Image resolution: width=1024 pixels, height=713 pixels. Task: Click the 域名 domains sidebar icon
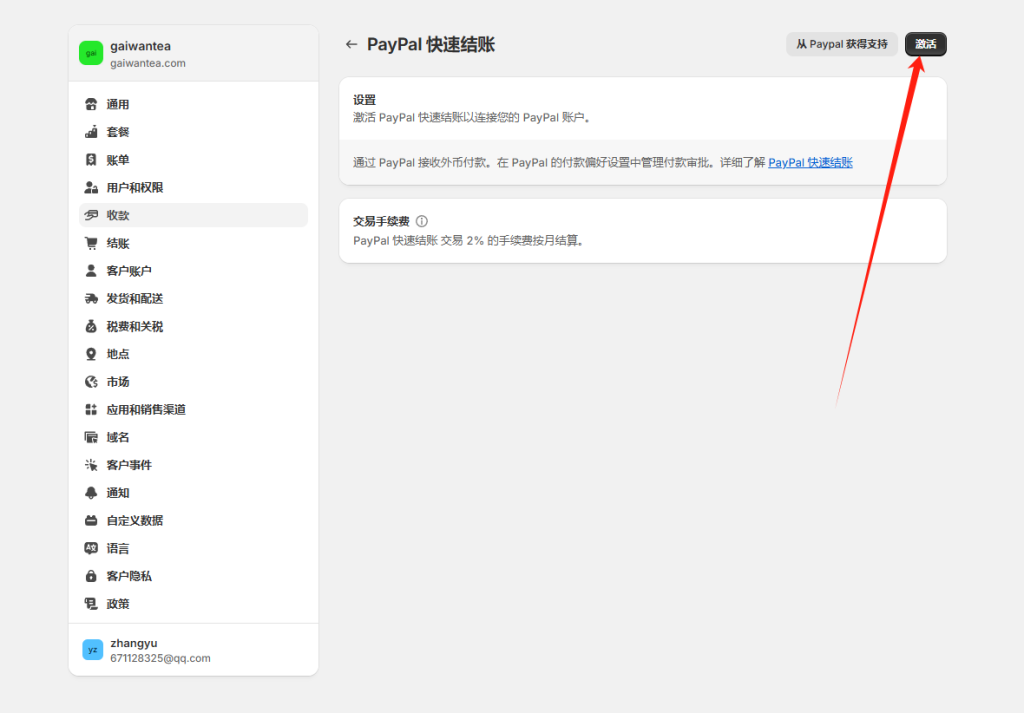point(90,436)
